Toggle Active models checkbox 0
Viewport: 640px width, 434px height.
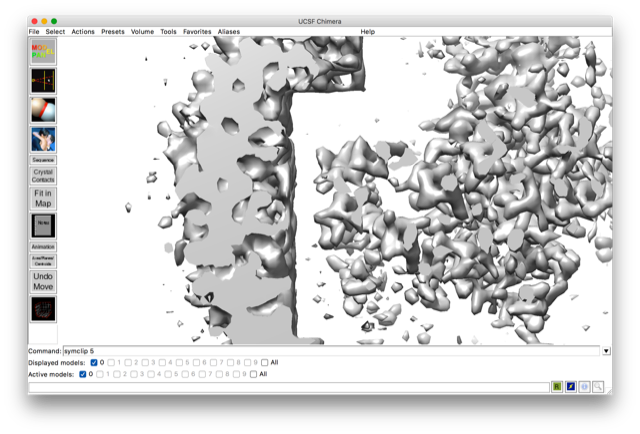(83, 374)
